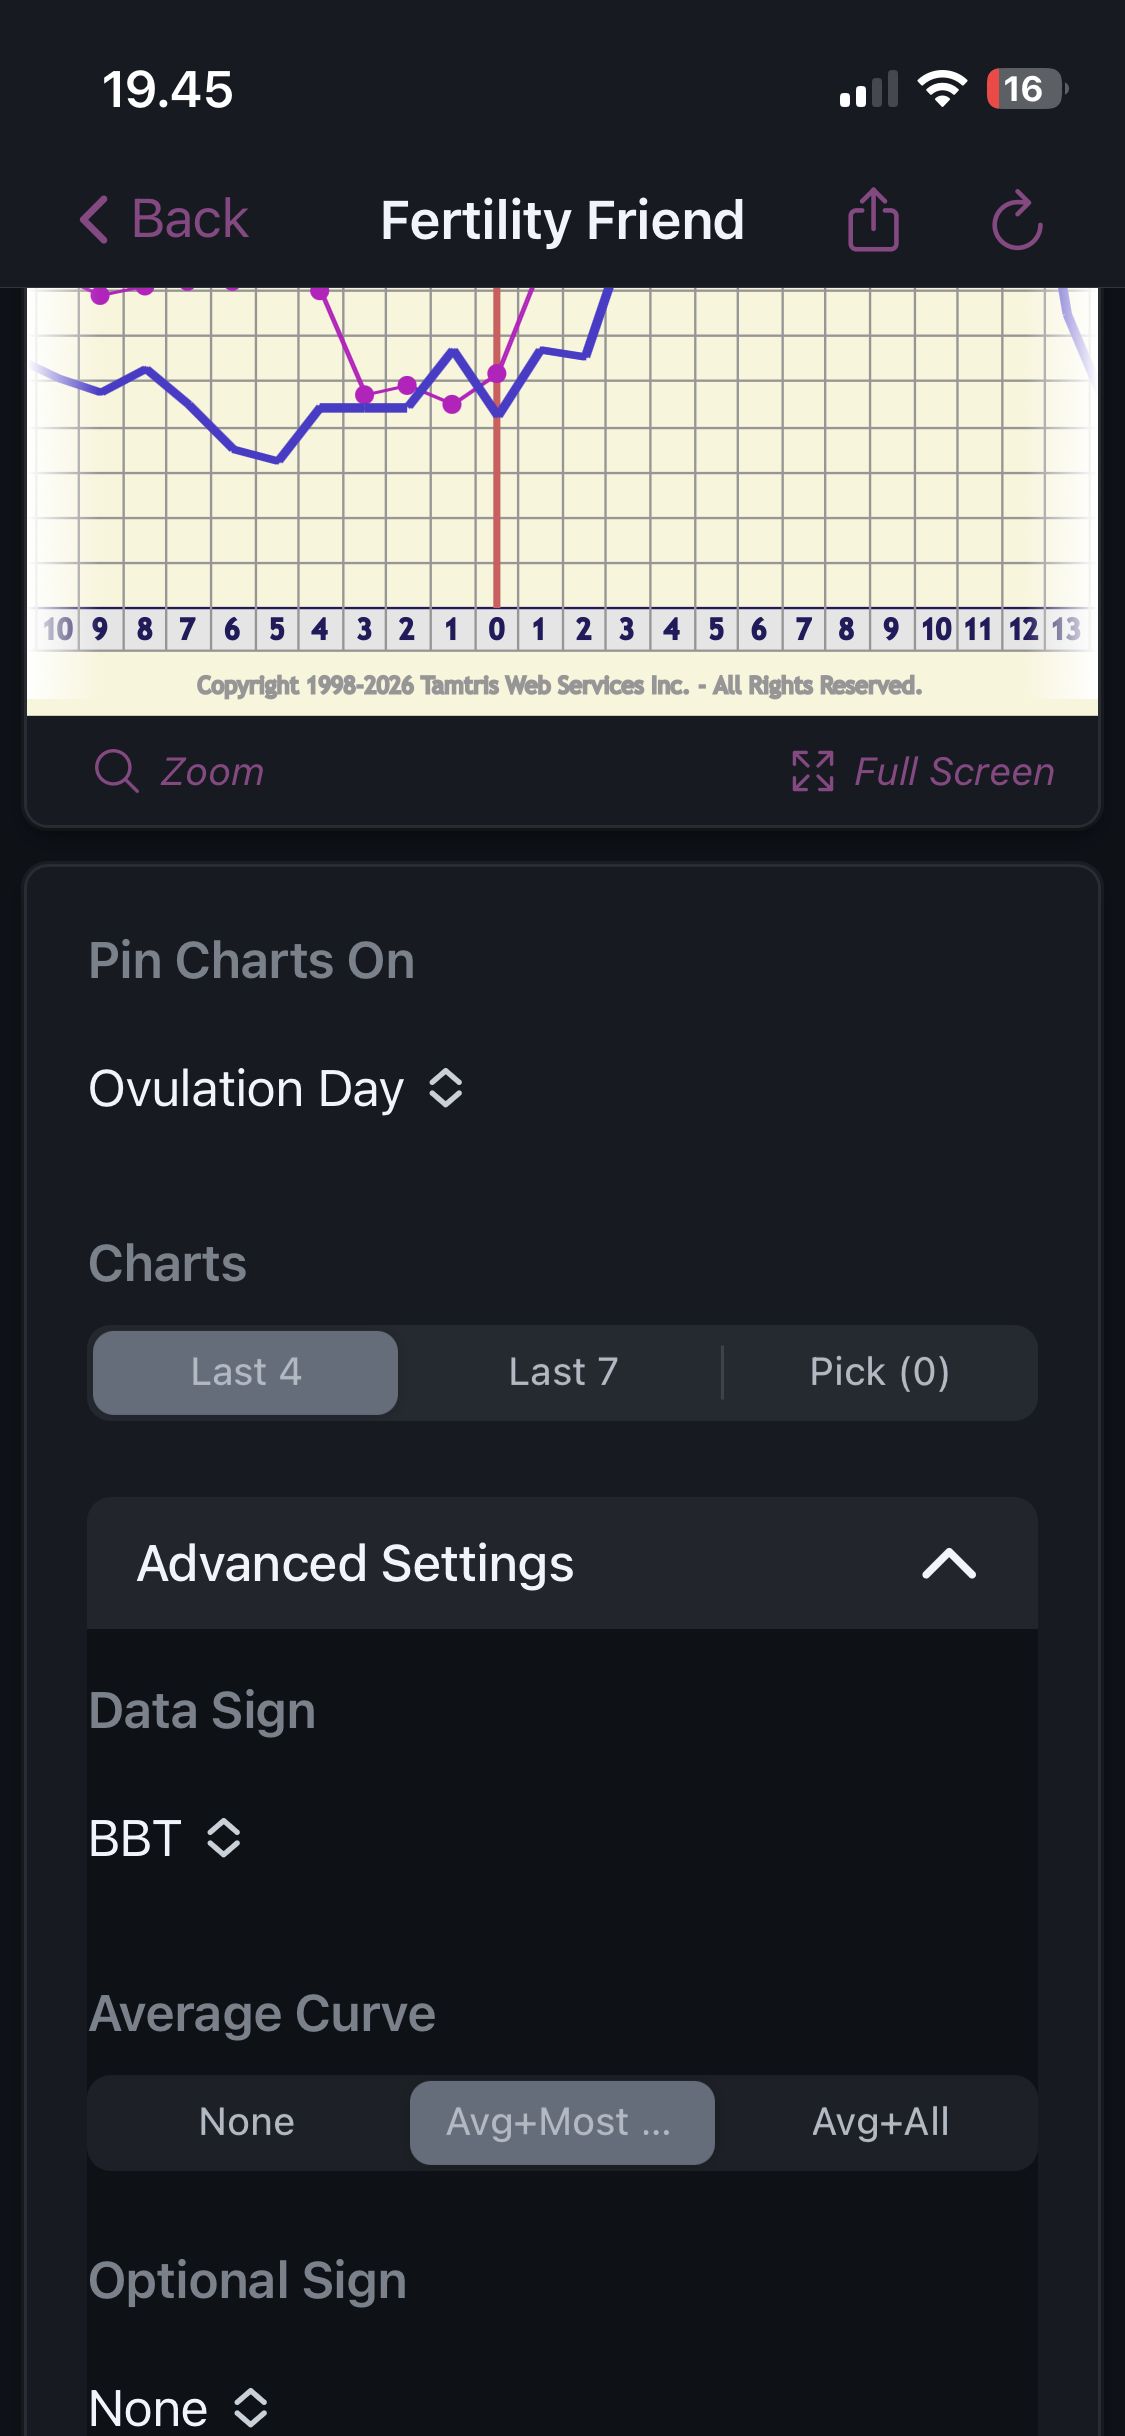Screen dimensions: 1125x2436
Task: Tap the cellular signal bars icon
Action: click(868, 90)
